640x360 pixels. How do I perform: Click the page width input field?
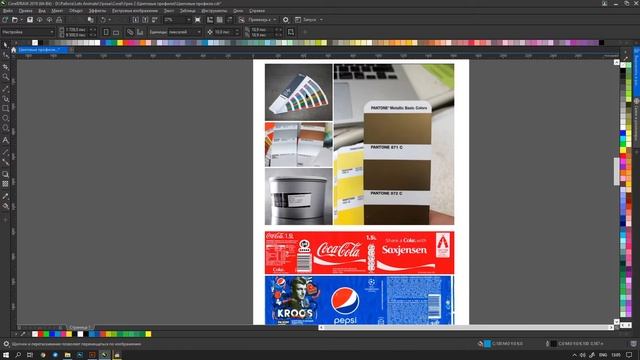(x=76, y=29)
